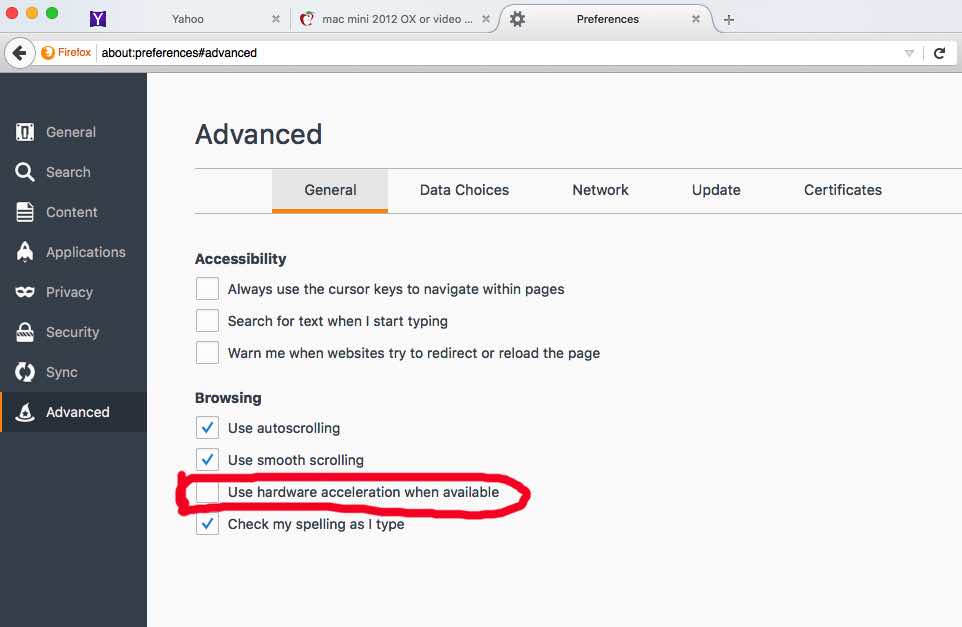Open the URL history dropdown arrow
This screenshot has height=627, width=962.
coord(909,53)
